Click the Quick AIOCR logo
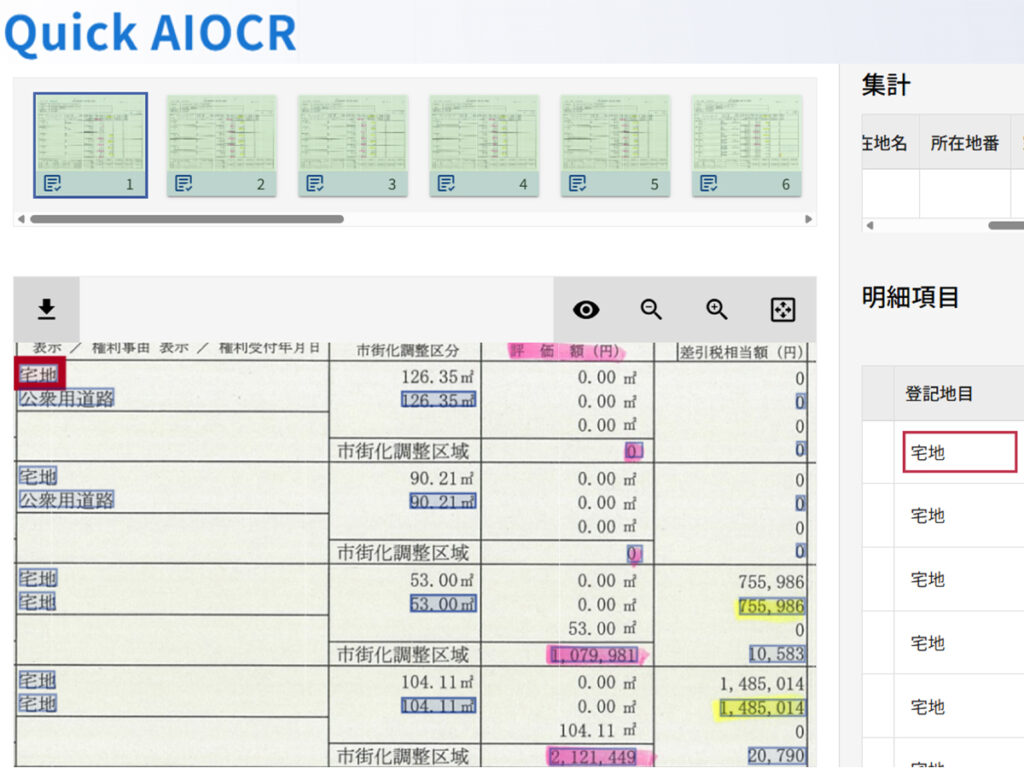Image resolution: width=1024 pixels, height=768 pixels. pos(150,33)
